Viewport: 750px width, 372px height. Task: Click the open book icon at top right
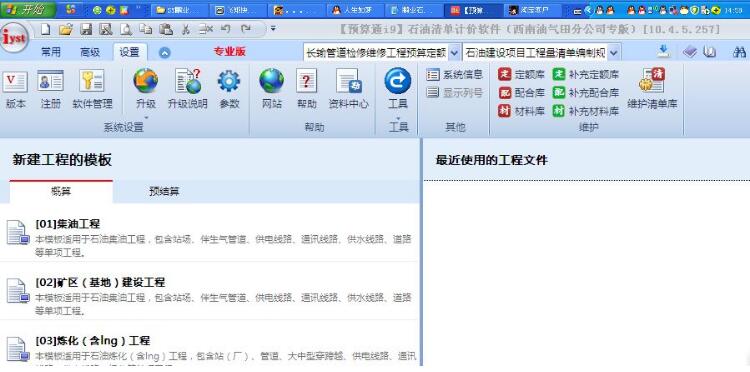click(709, 52)
